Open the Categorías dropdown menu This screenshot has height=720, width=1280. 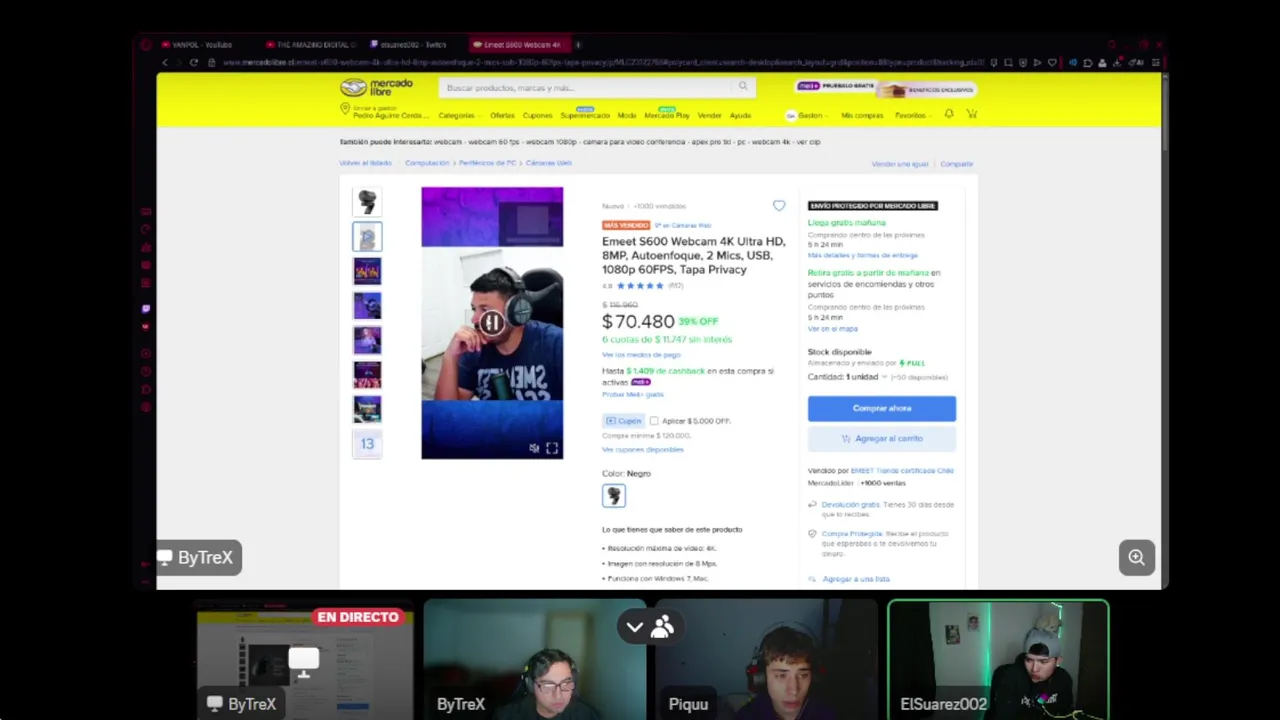click(x=458, y=116)
